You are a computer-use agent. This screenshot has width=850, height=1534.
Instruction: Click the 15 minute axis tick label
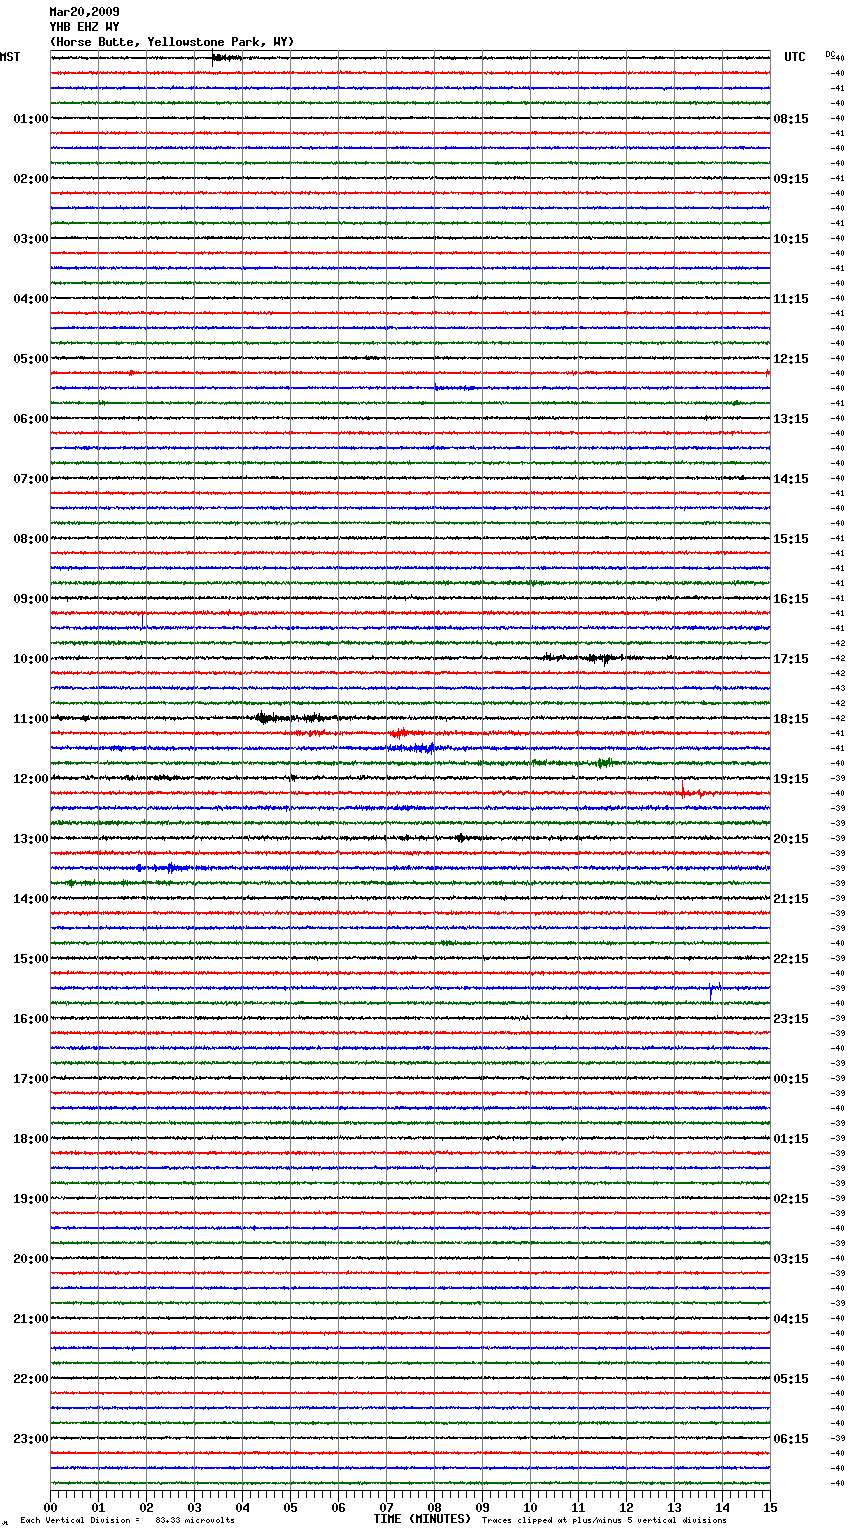tap(769, 1507)
